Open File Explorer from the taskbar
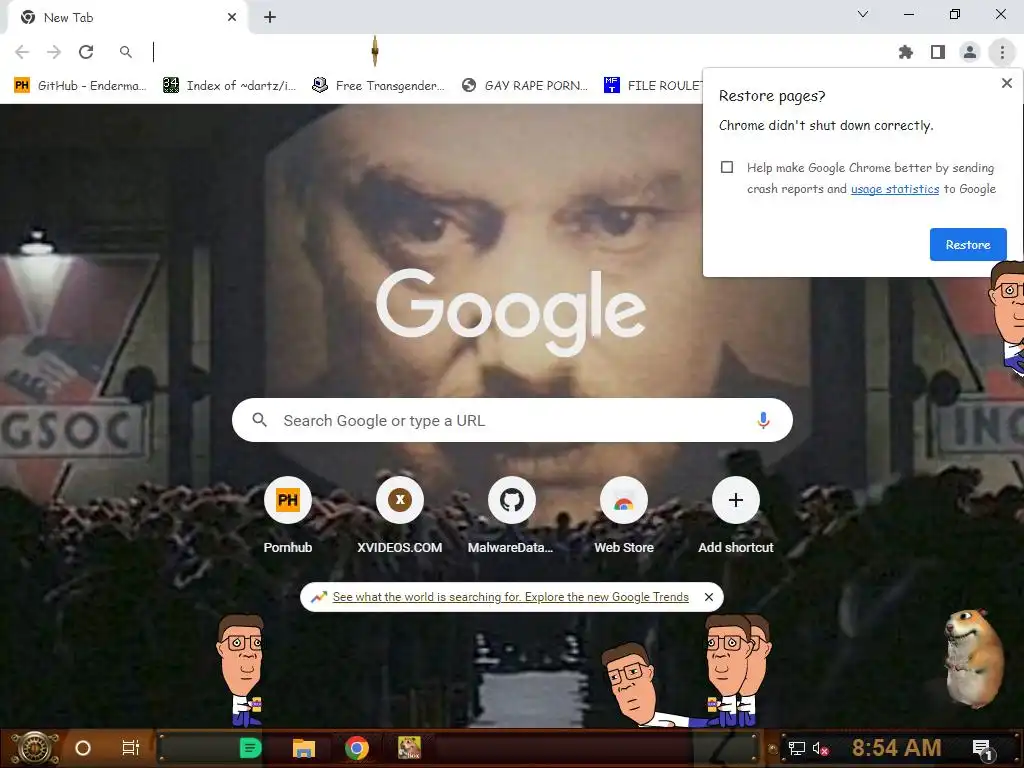This screenshot has width=1024, height=768. click(304, 748)
